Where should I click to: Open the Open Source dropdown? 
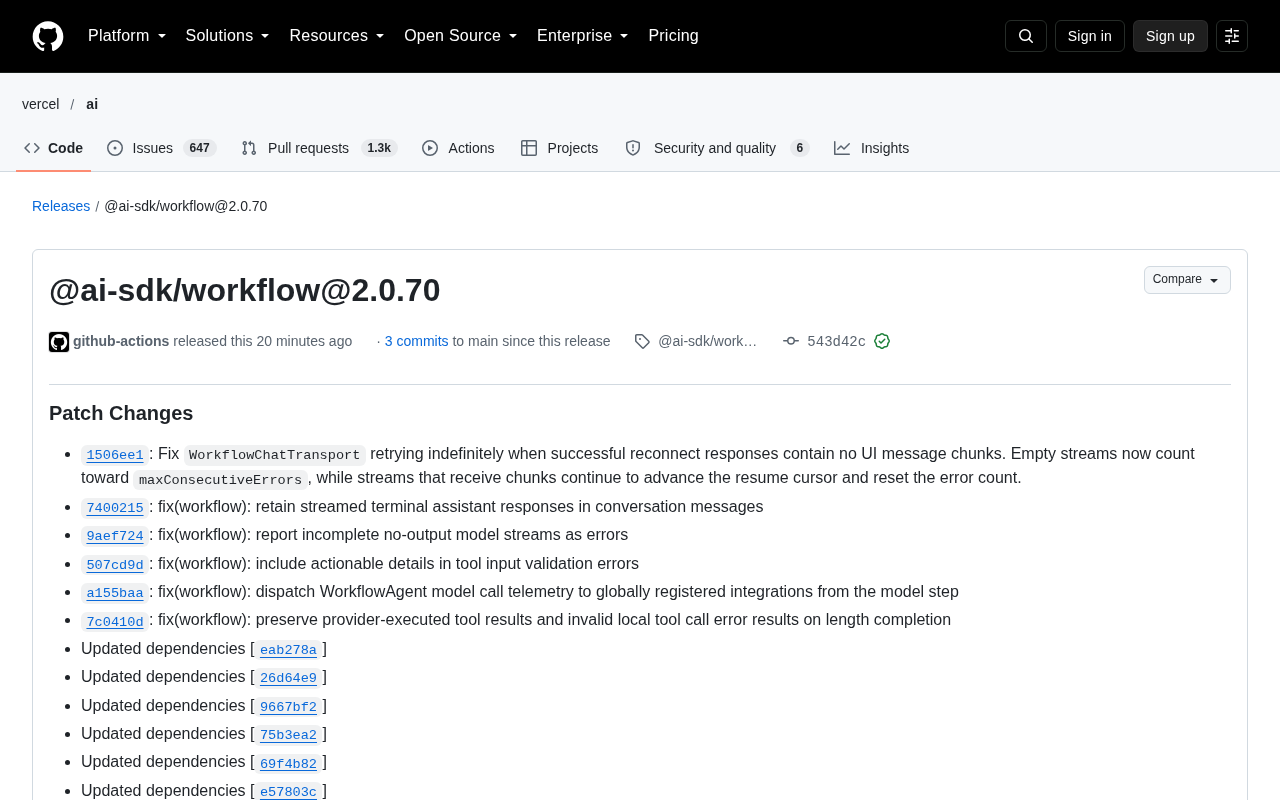pyautogui.click(x=461, y=36)
